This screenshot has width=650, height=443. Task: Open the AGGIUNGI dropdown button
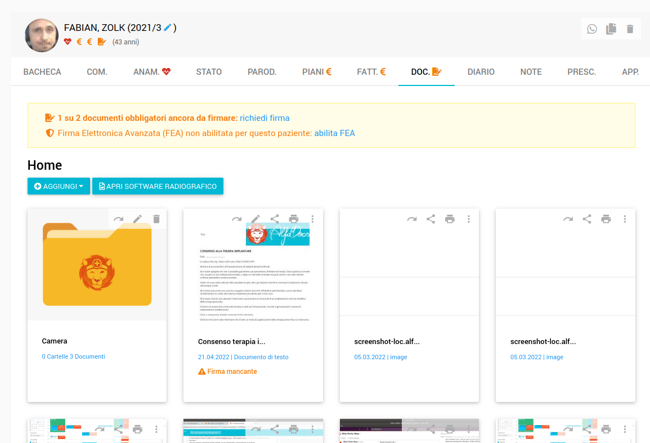tap(58, 186)
